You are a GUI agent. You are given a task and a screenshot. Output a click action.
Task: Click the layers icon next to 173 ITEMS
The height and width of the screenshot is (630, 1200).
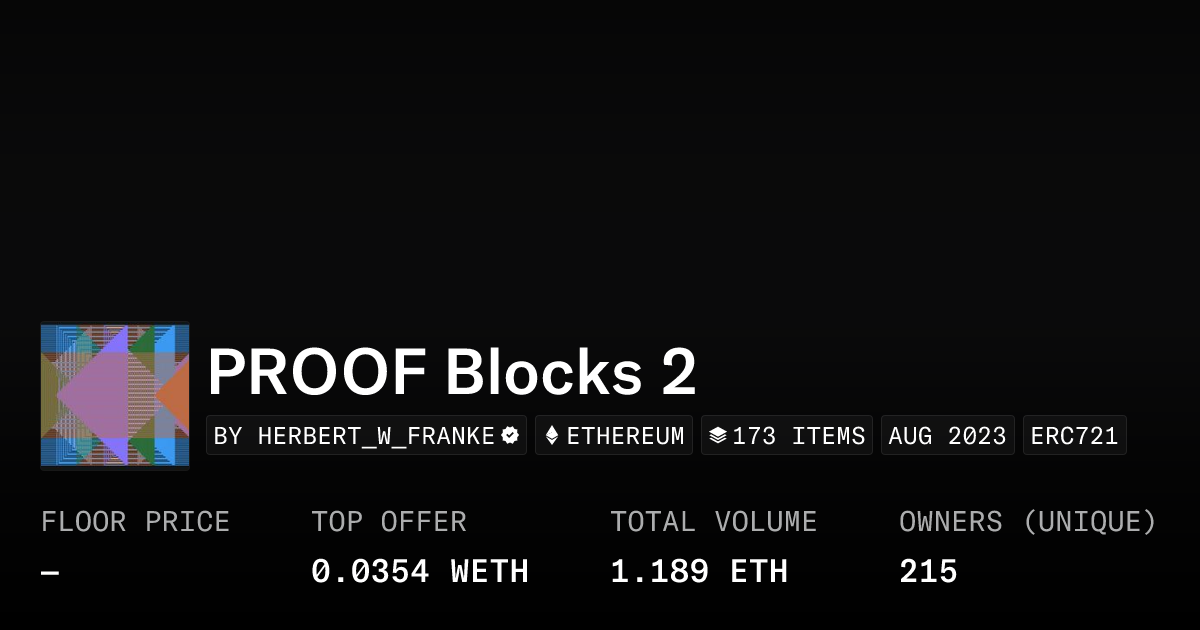717,434
